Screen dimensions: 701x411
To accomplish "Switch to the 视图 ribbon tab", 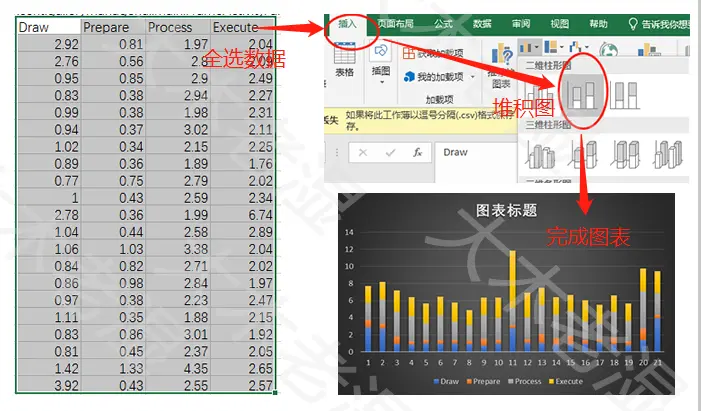I will tap(559, 24).
